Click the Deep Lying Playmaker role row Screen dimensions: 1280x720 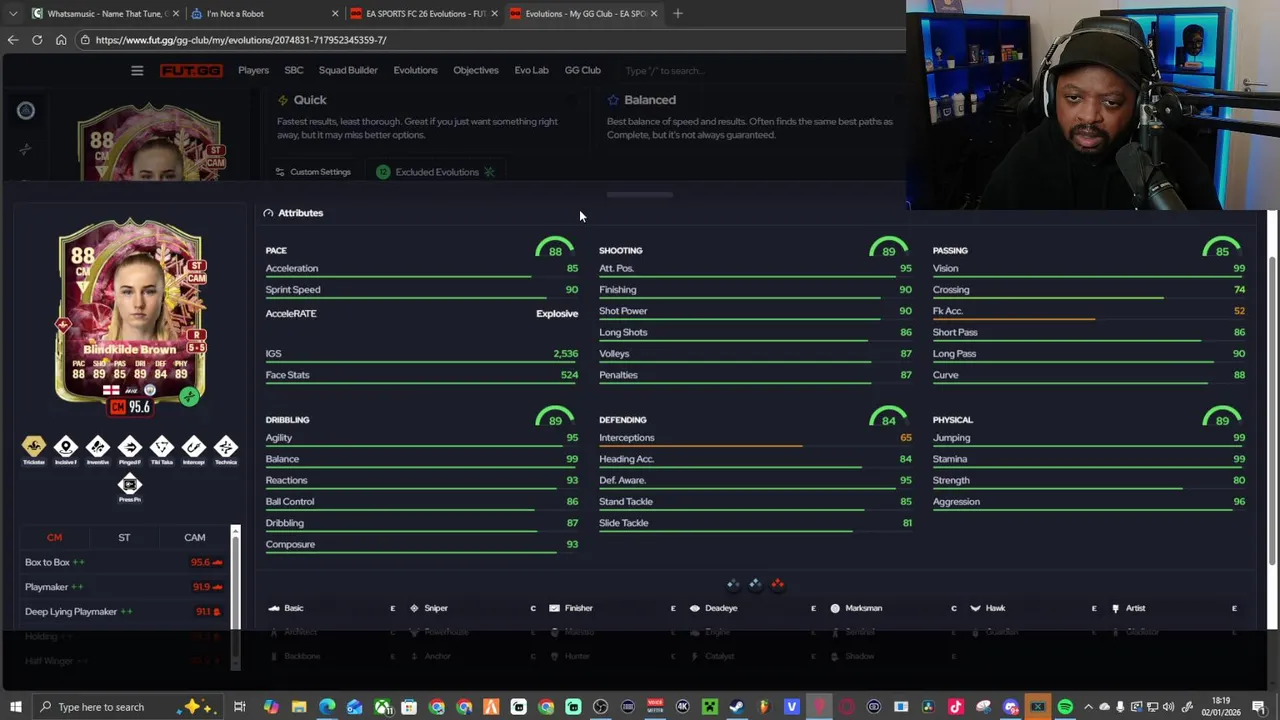[123, 611]
